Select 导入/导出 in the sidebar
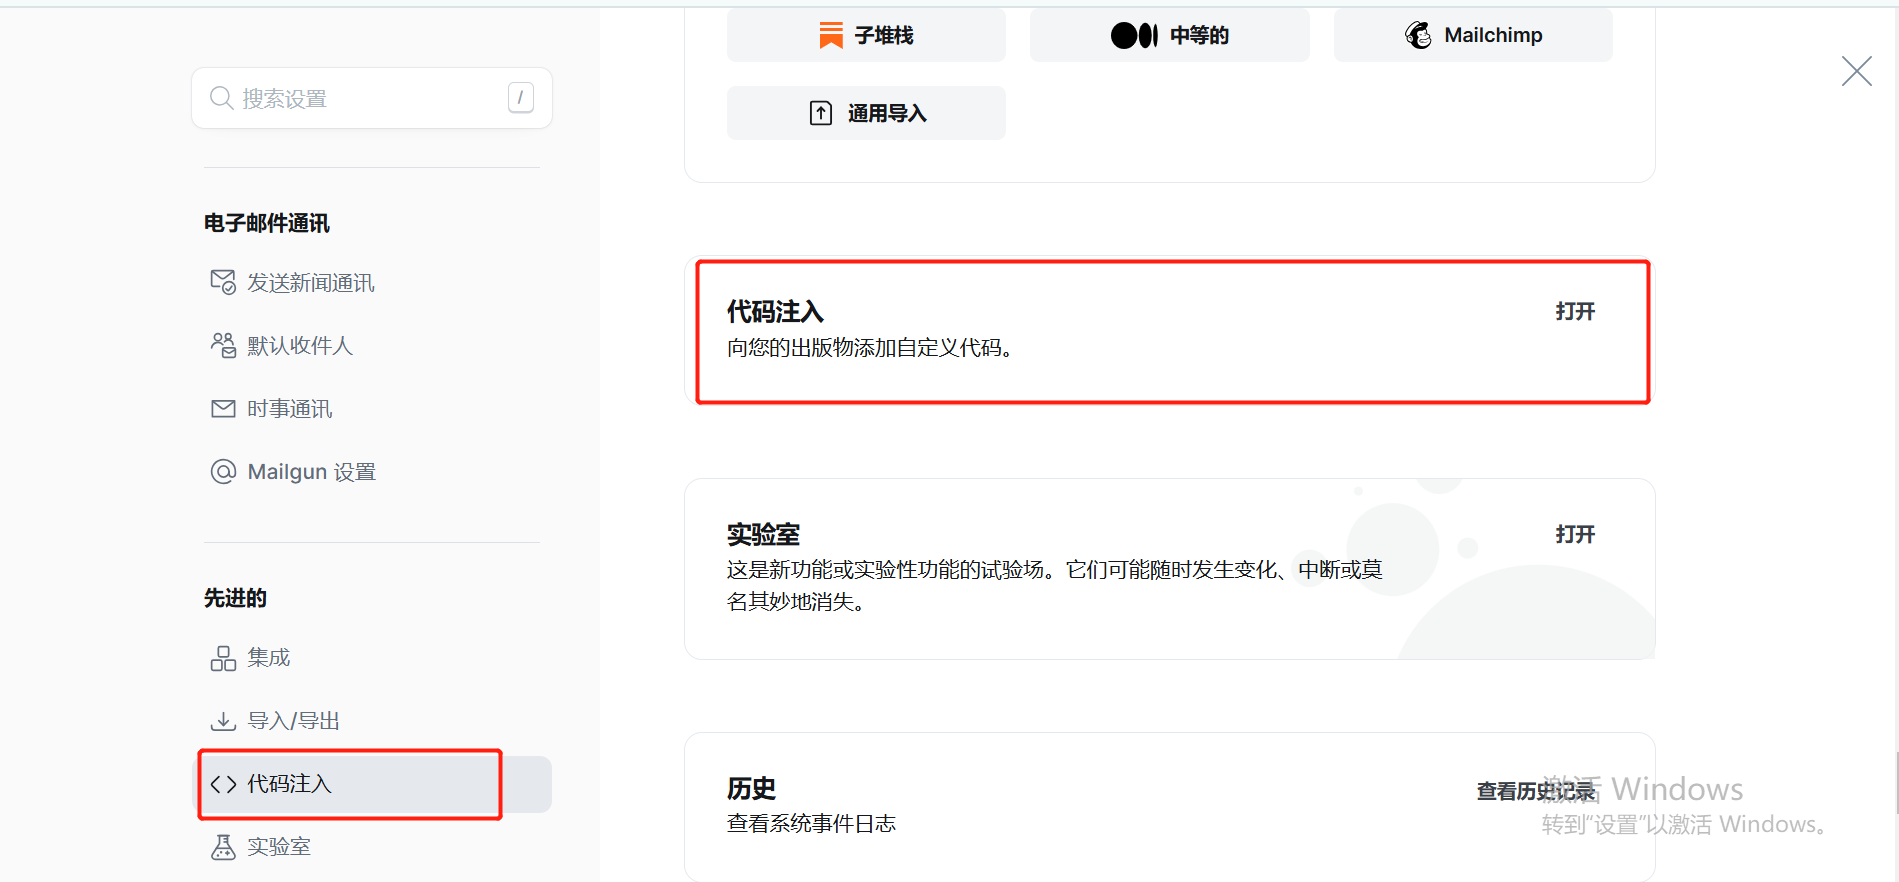Viewport: 1899px width, 882px height. (x=293, y=721)
